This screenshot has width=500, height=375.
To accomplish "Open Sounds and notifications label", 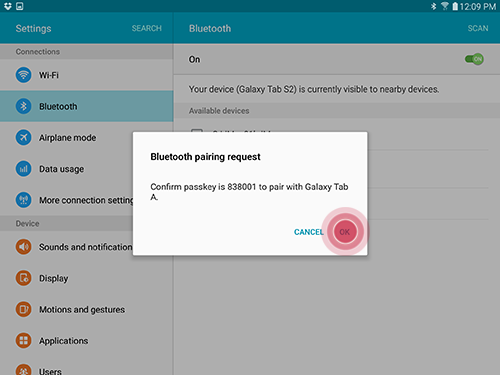I will point(86,247).
